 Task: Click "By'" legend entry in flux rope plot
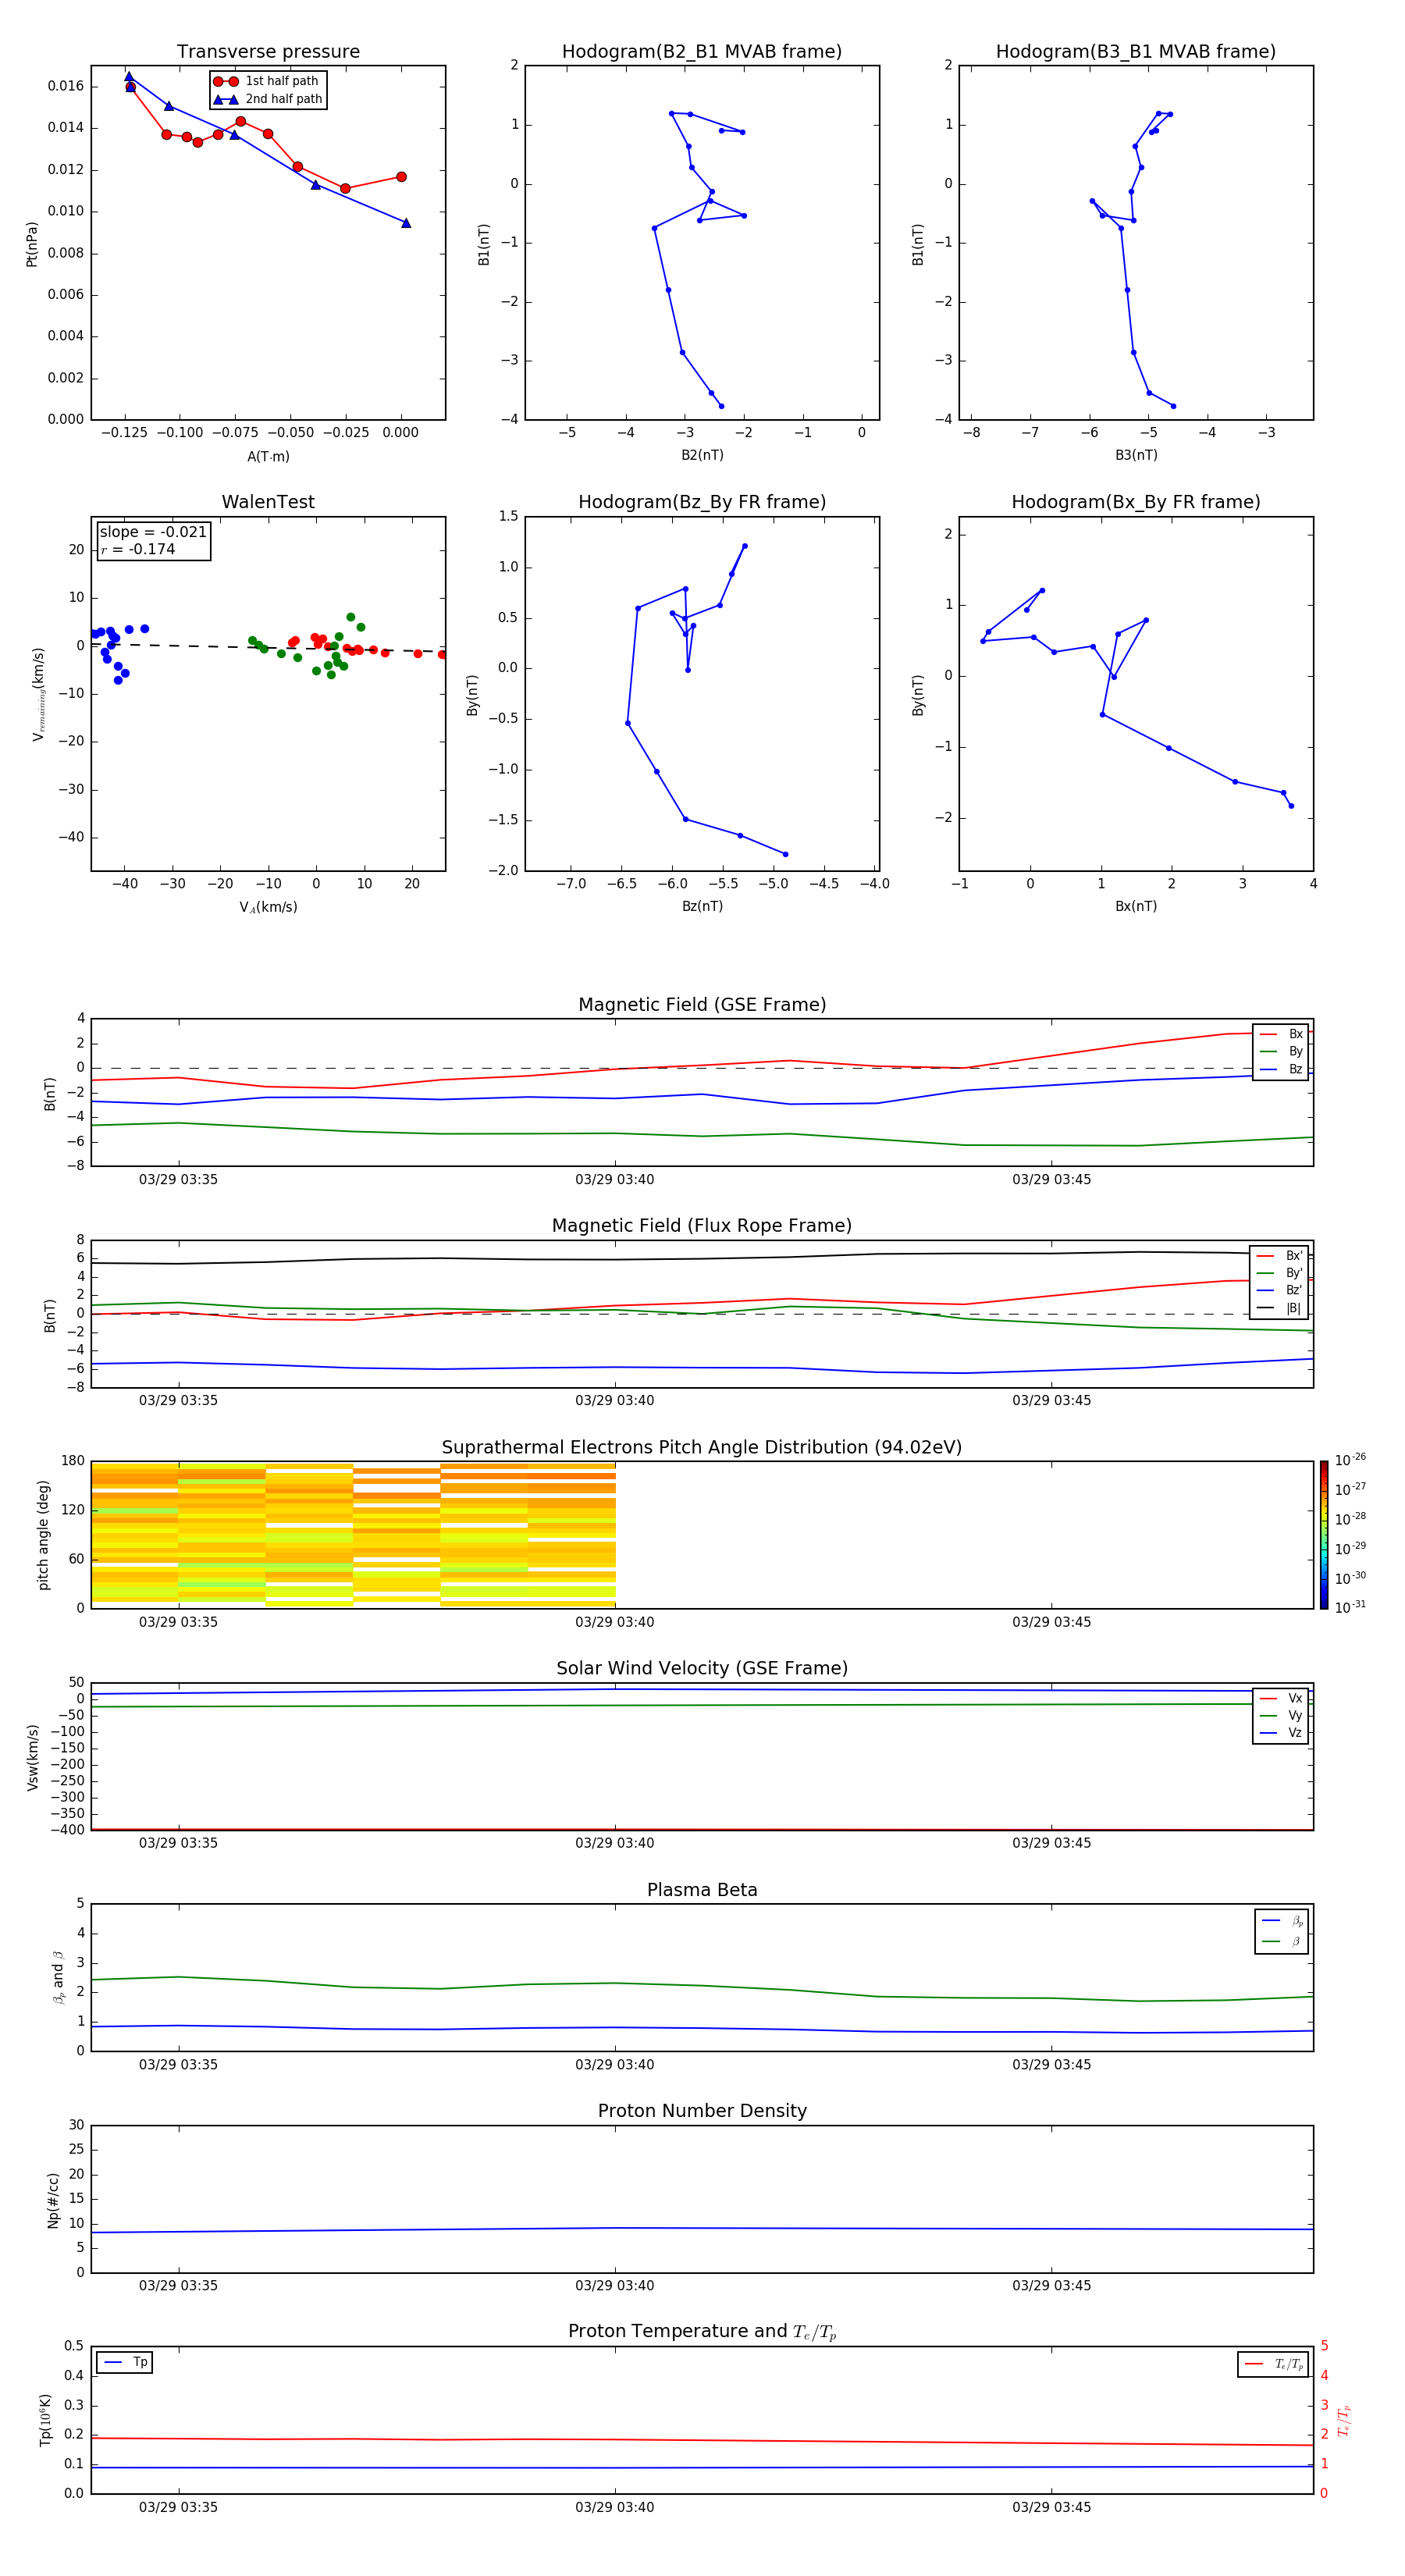[x=1279, y=1273]
